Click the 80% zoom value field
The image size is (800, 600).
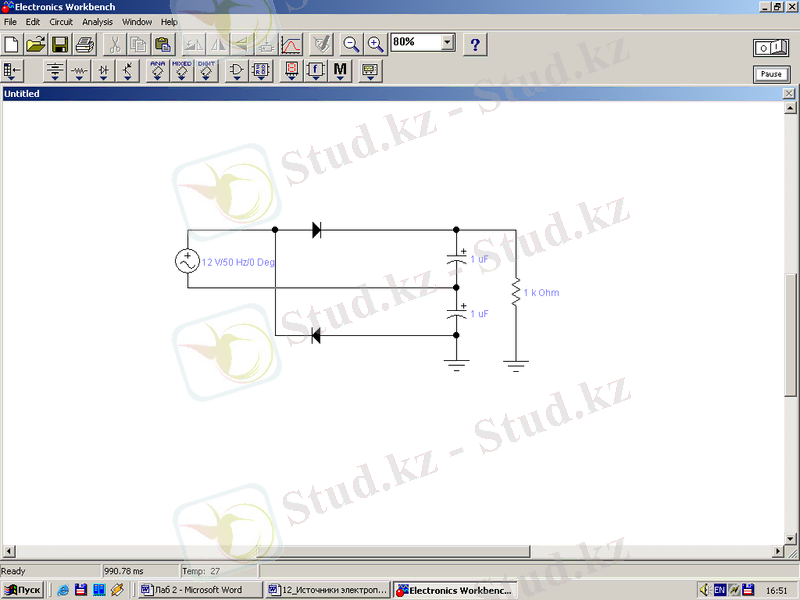pyautogui.click(x=416, y=42)
